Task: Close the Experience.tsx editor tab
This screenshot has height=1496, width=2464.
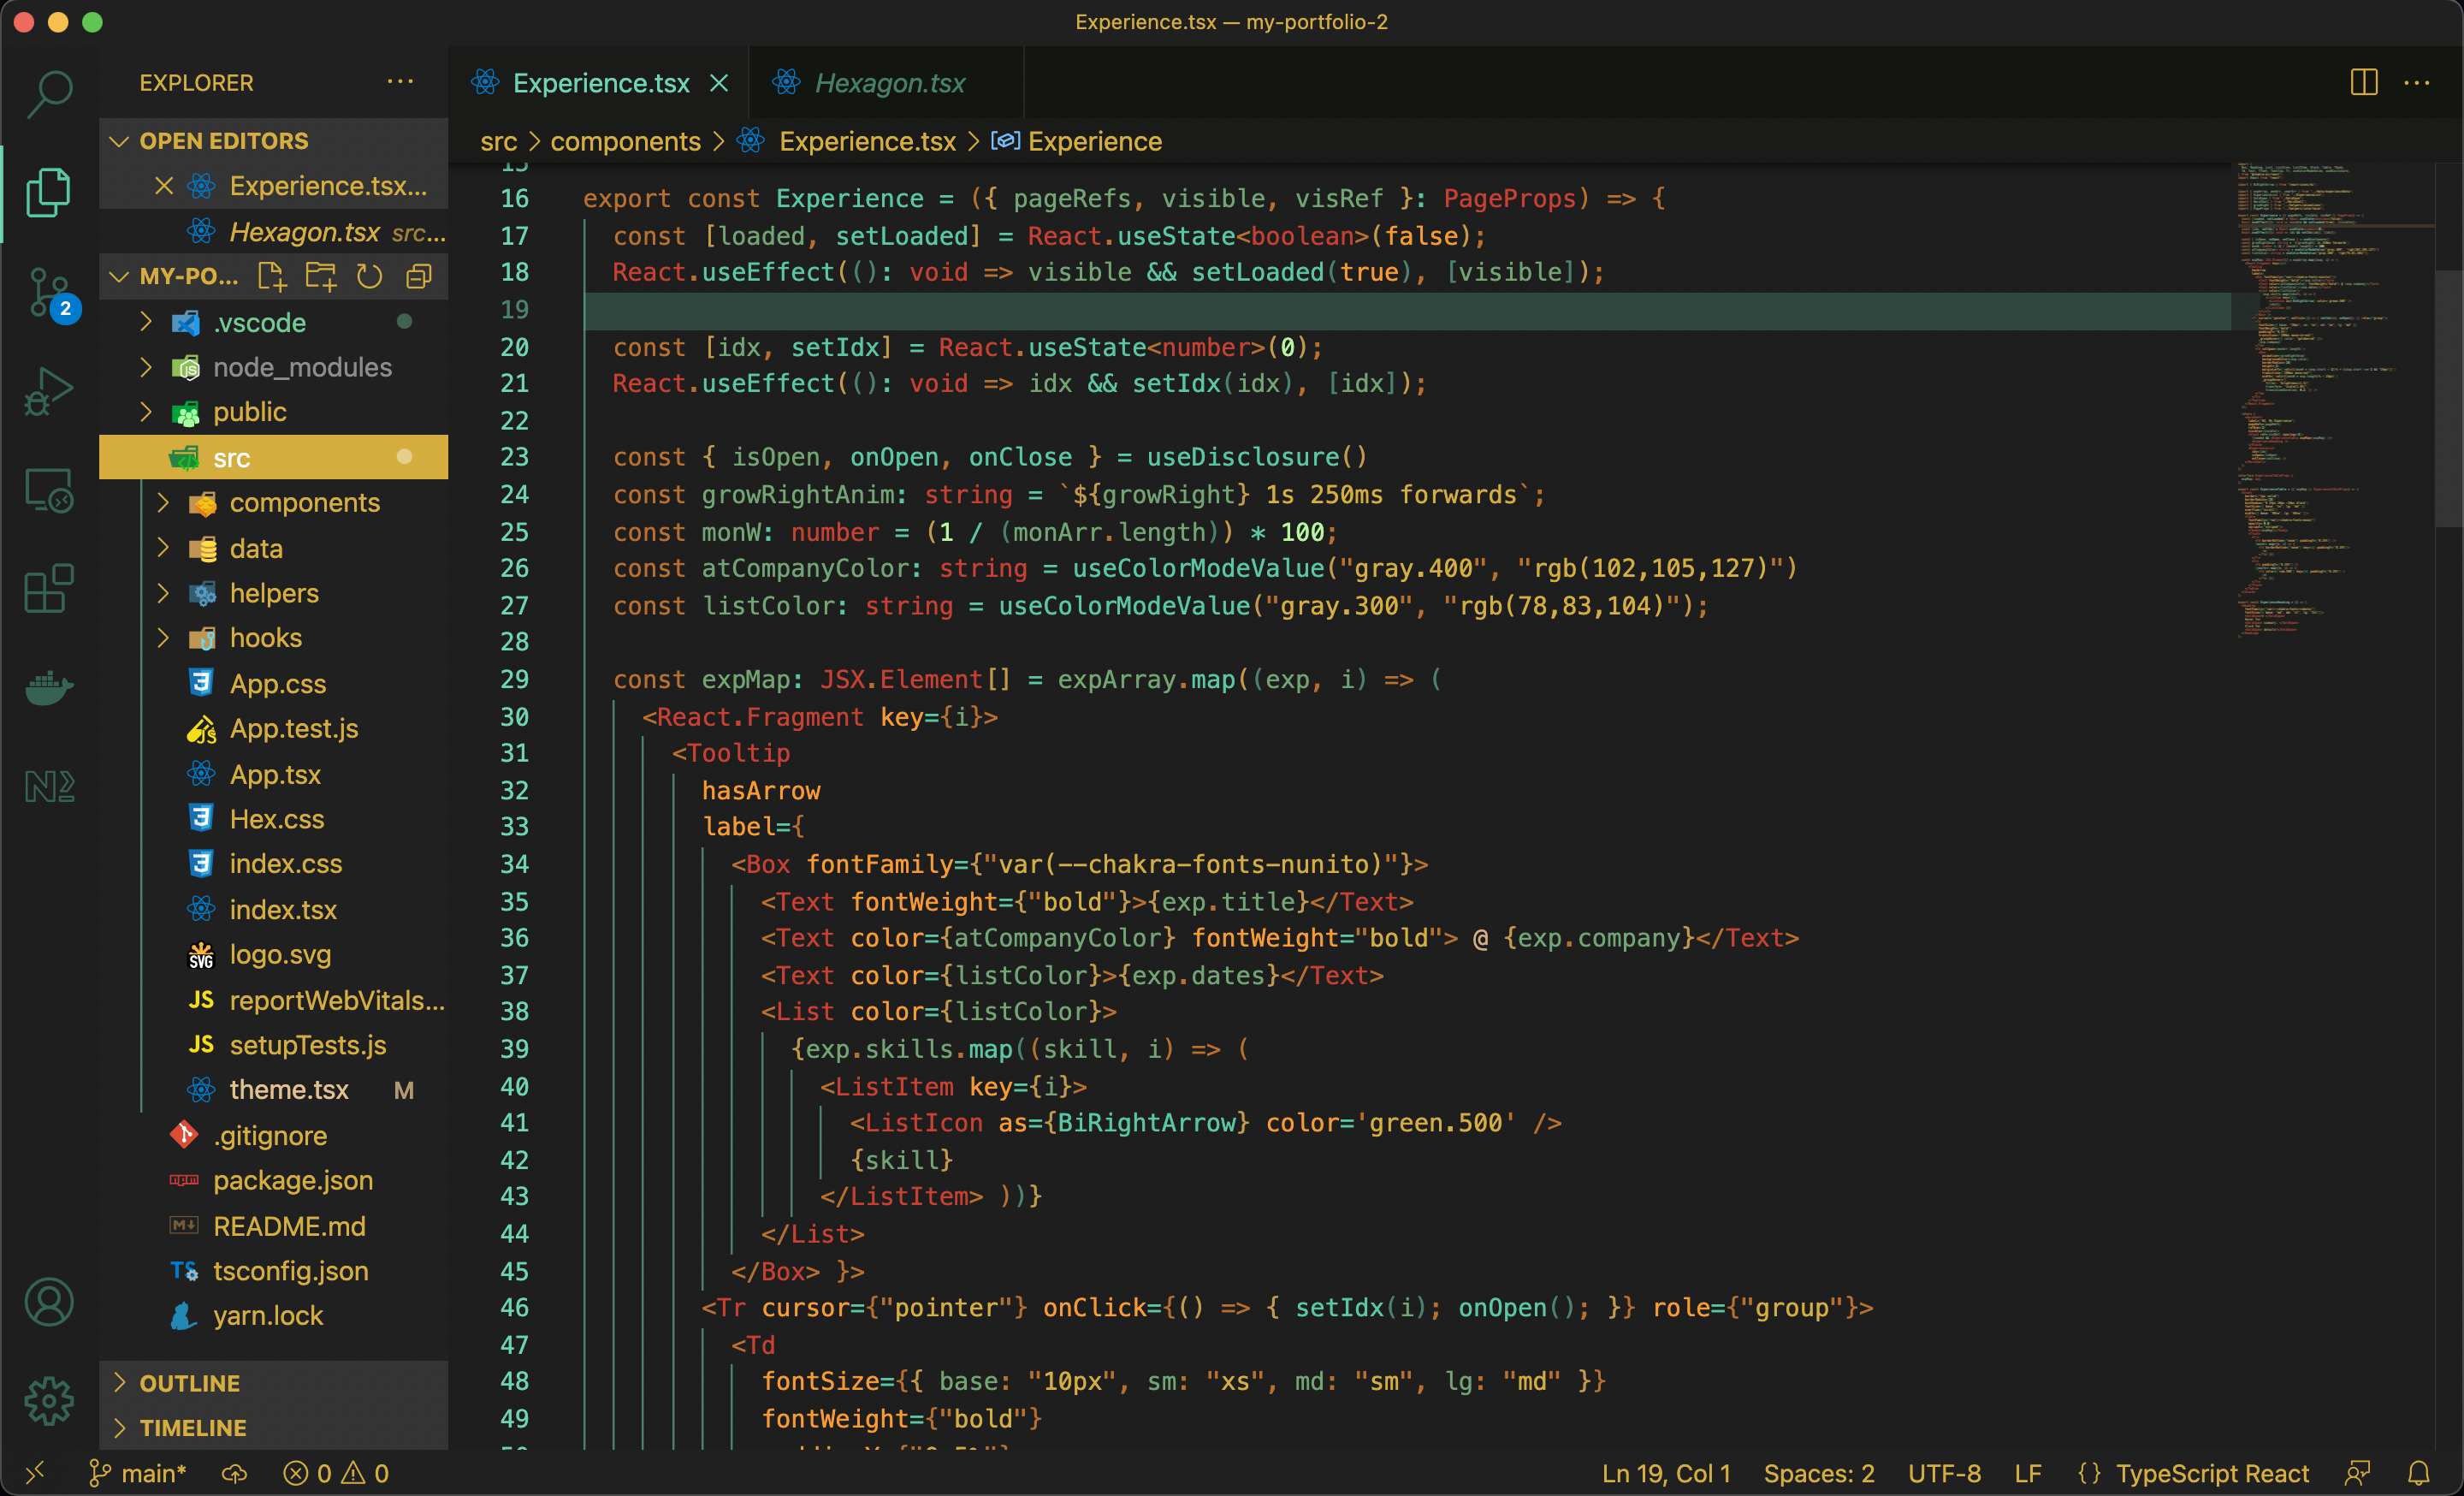Action: point(719,83)
